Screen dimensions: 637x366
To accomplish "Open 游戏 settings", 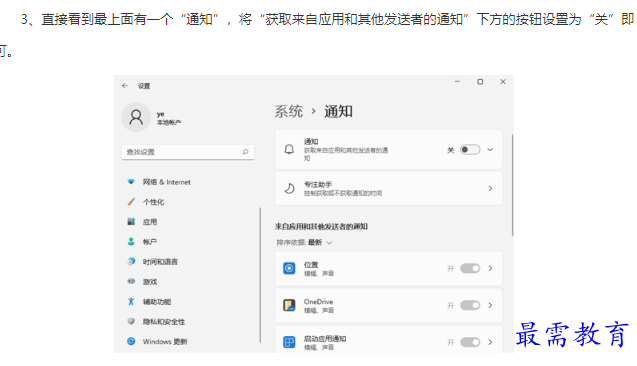I will [150, 282].
